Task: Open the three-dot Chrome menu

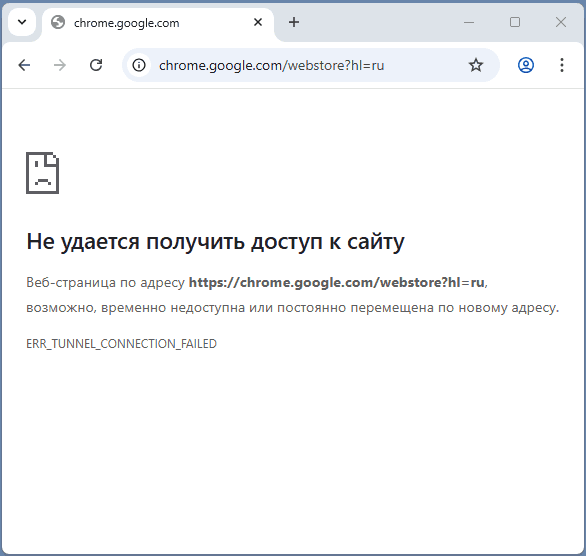Action: pos(561,65)
